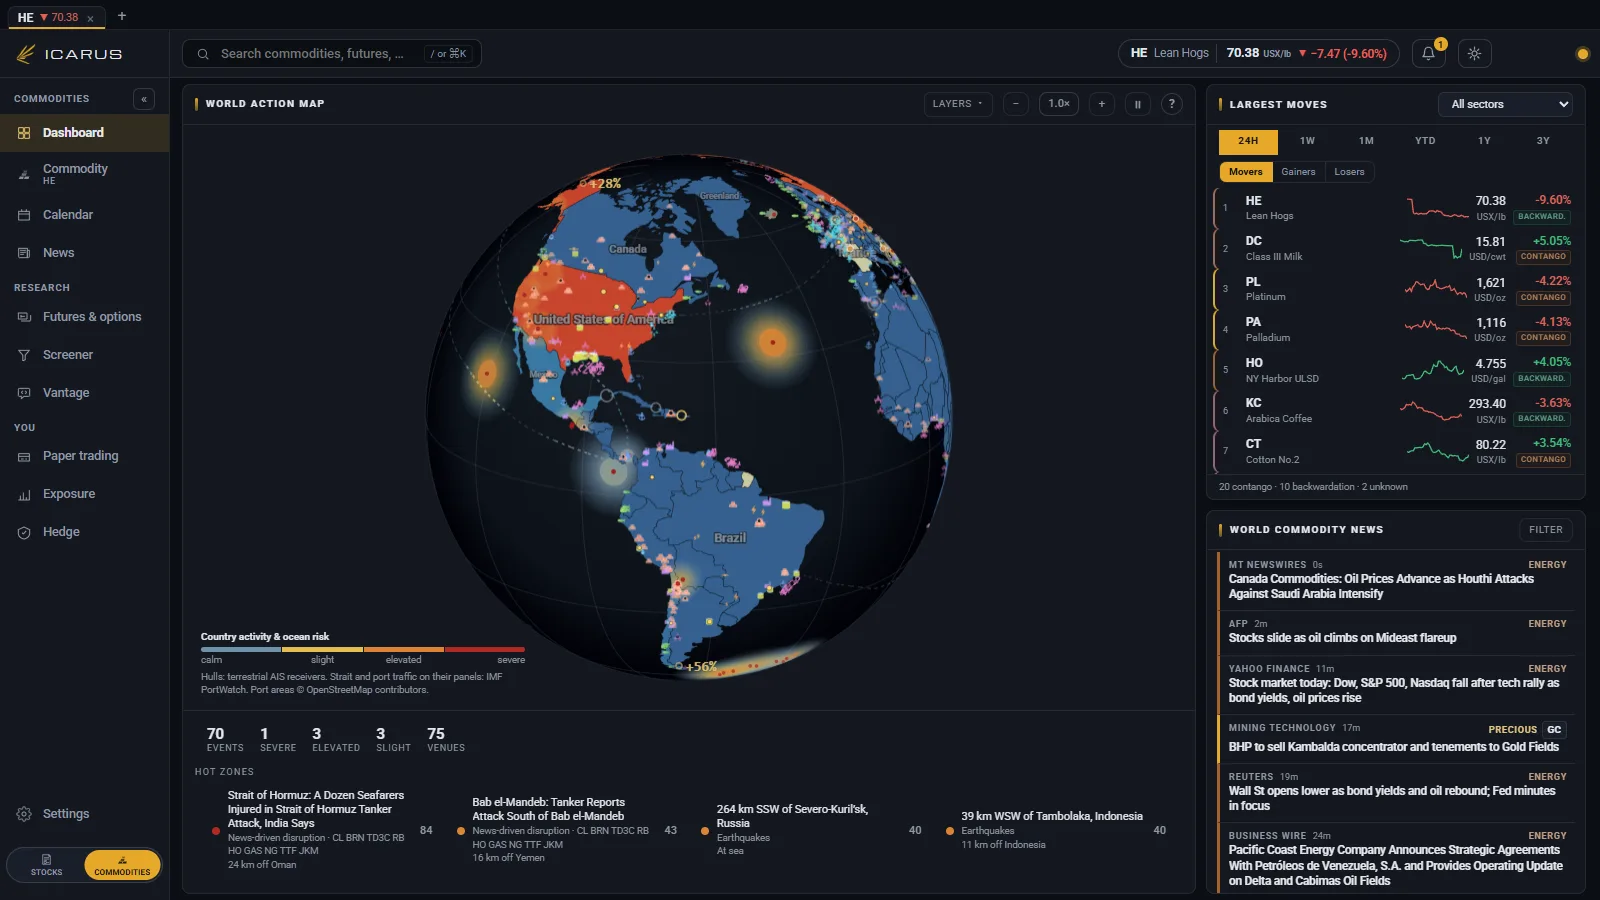Viewport: 1600px width, 900px height.
Task: Select the YTD timeframe tab
Action: point(1425,141)
